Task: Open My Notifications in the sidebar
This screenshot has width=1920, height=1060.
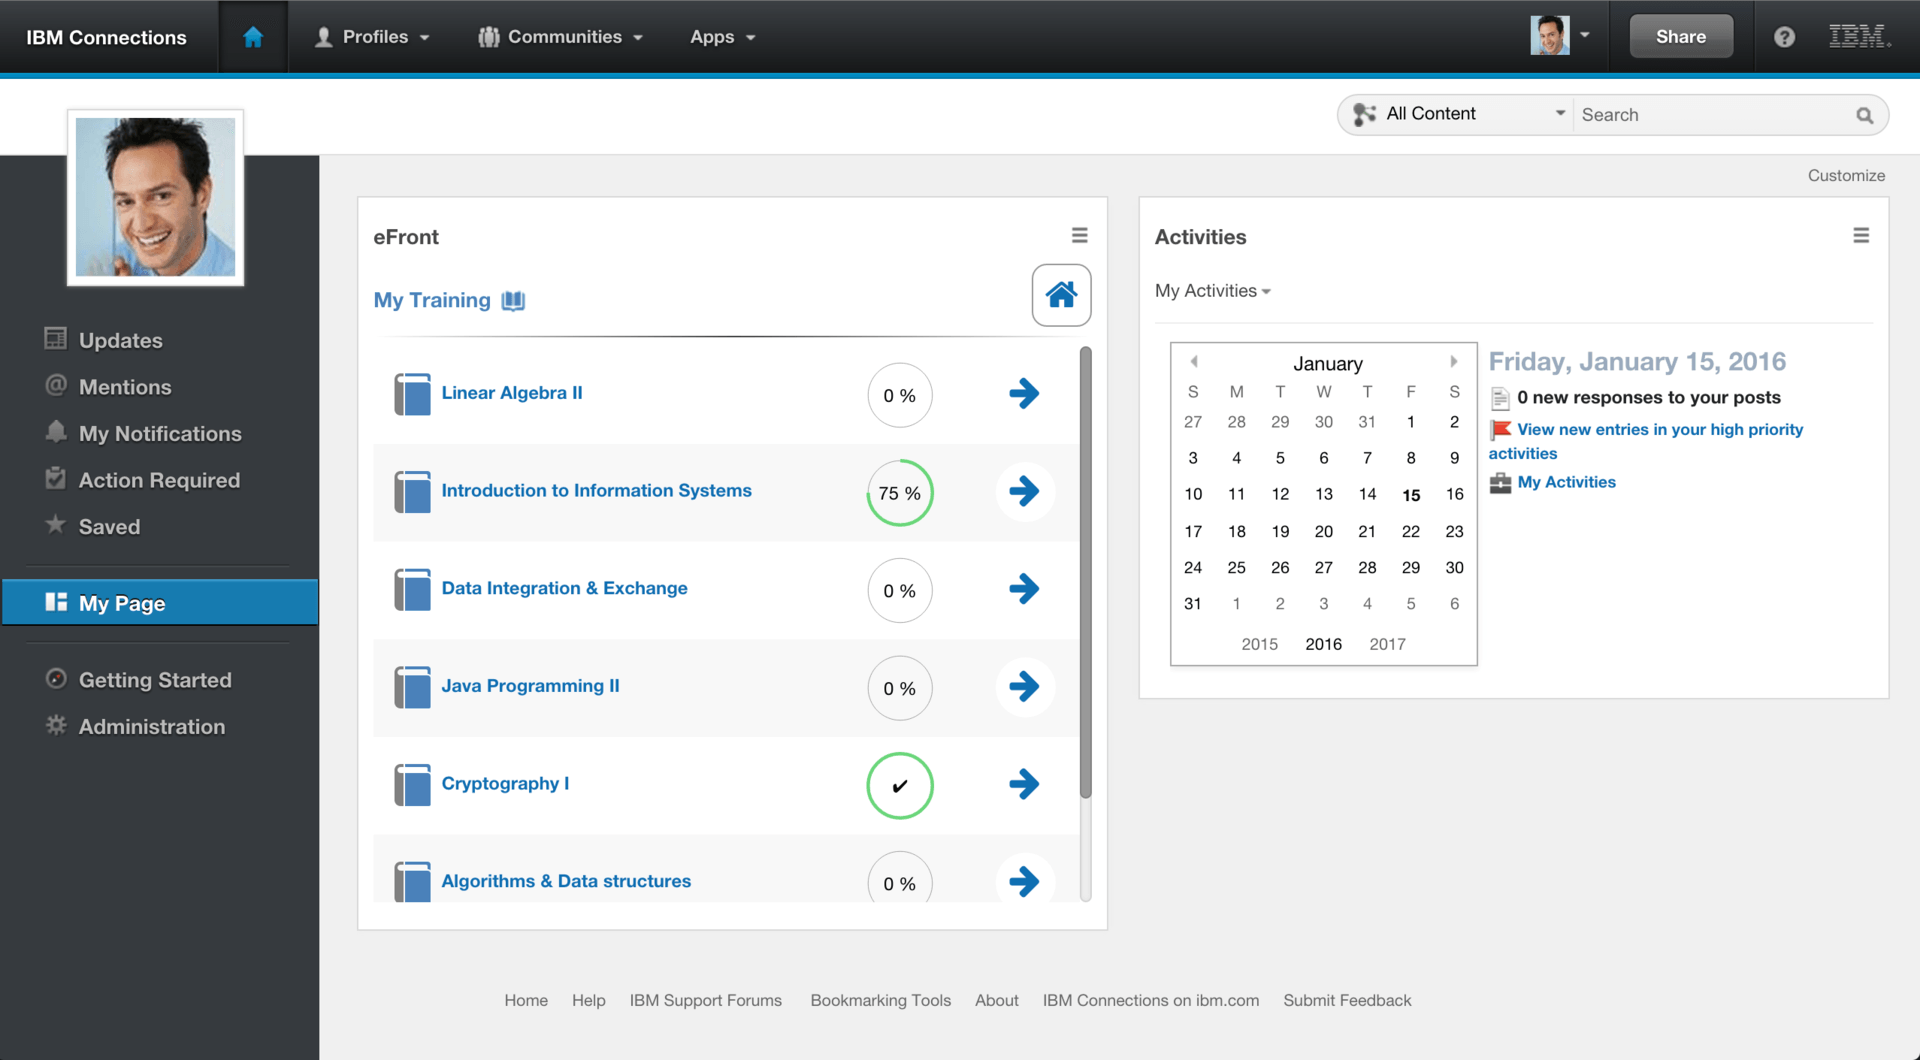Action: (160, 434)
